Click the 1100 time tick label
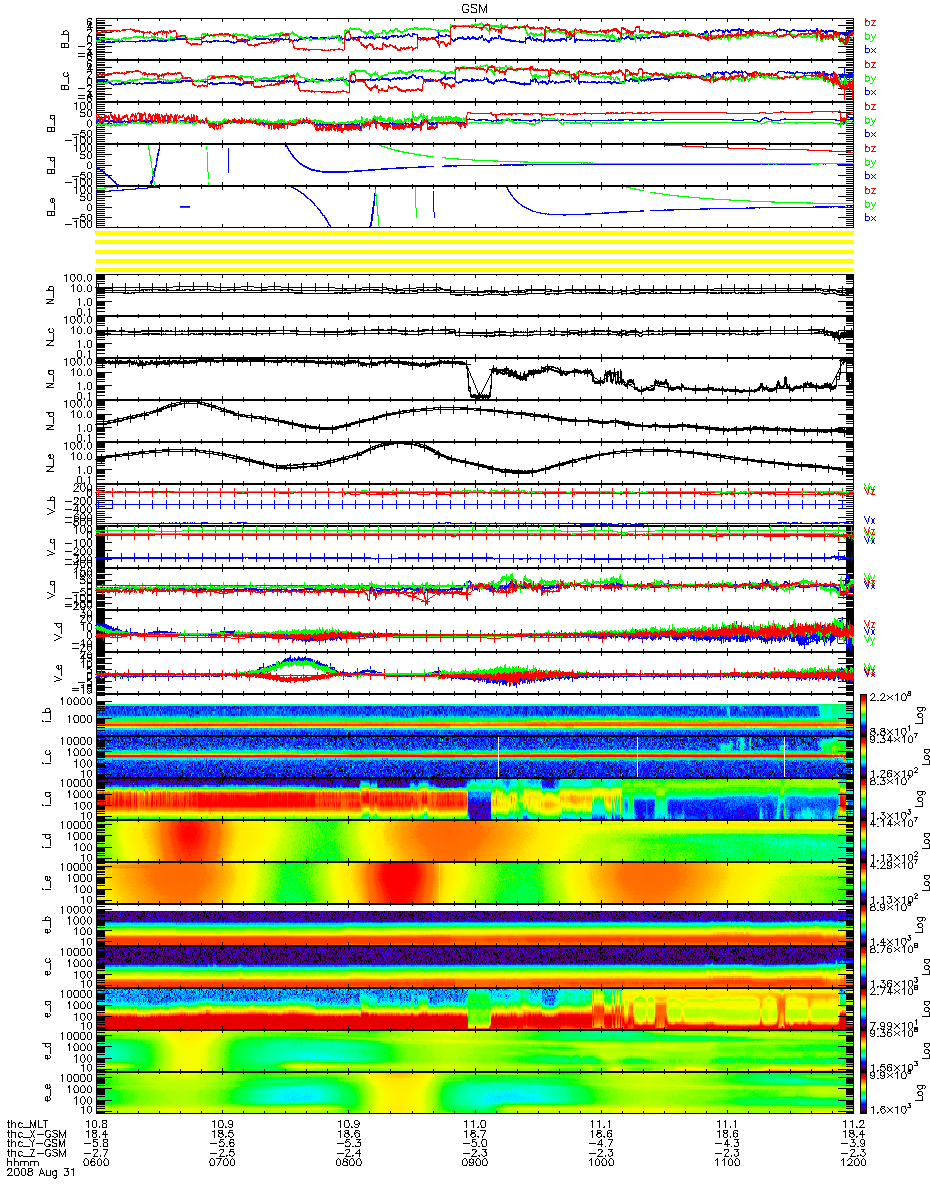Image resolution: width=930 pixels, height=1200 pixels. tap(727, 1164)
